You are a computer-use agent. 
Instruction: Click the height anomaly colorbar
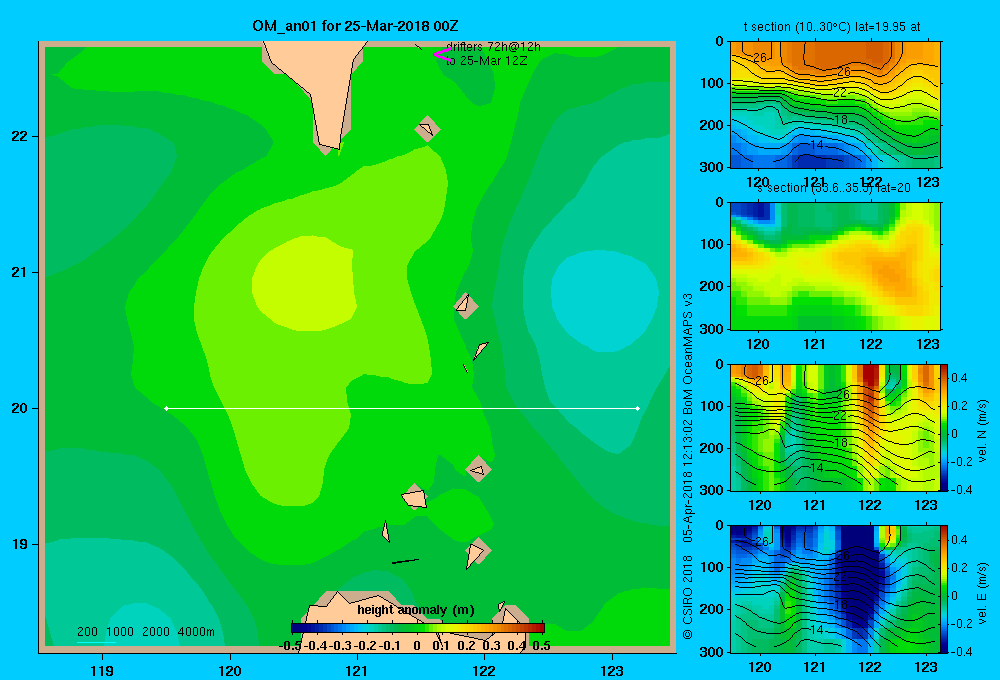(418, 628)
